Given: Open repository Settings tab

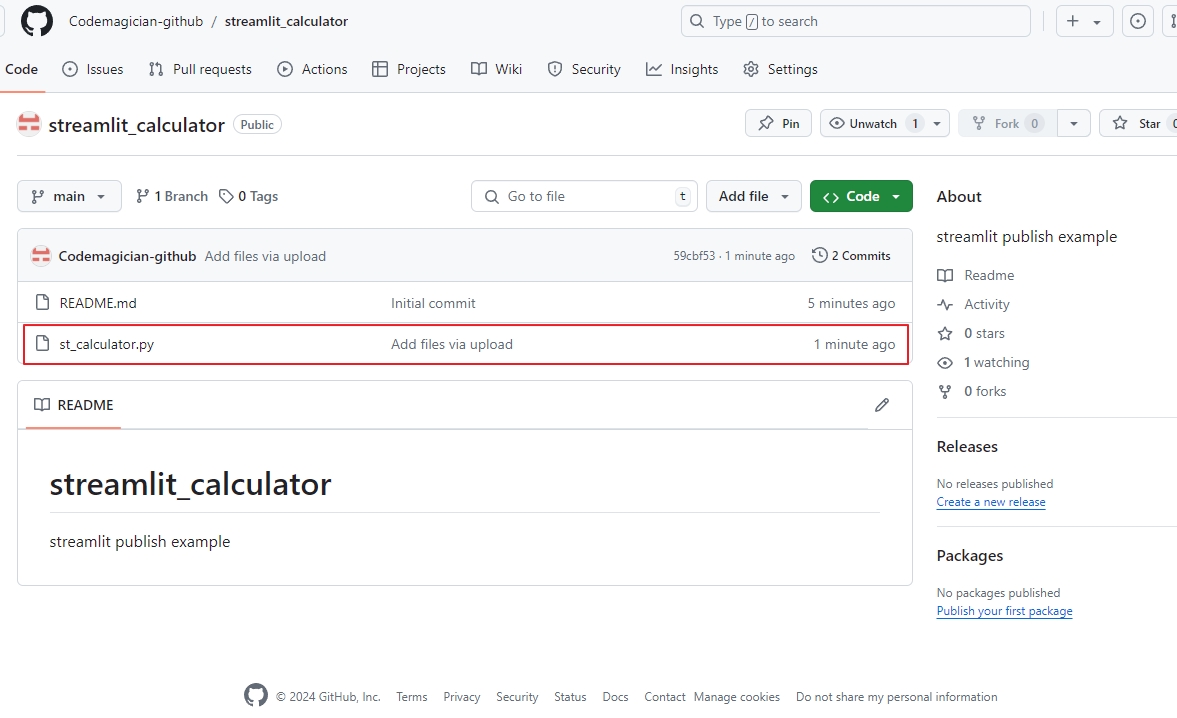Looking at the screenshot, I should pos(780,69).
